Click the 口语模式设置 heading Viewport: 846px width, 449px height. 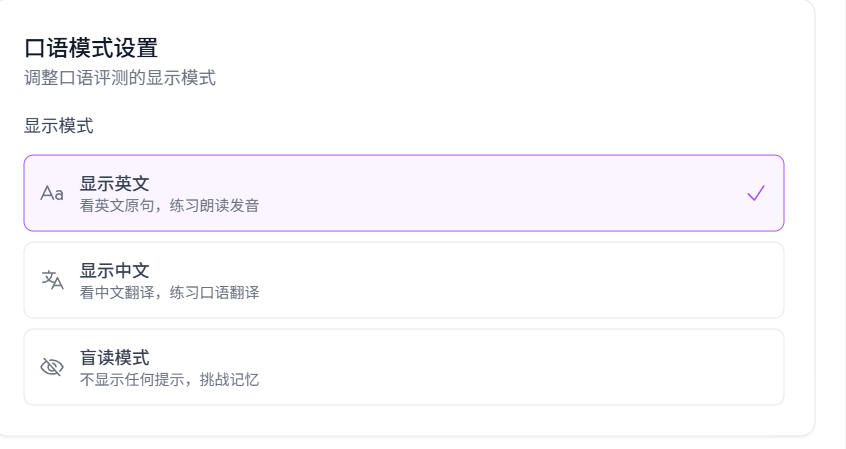click(91, 48)
